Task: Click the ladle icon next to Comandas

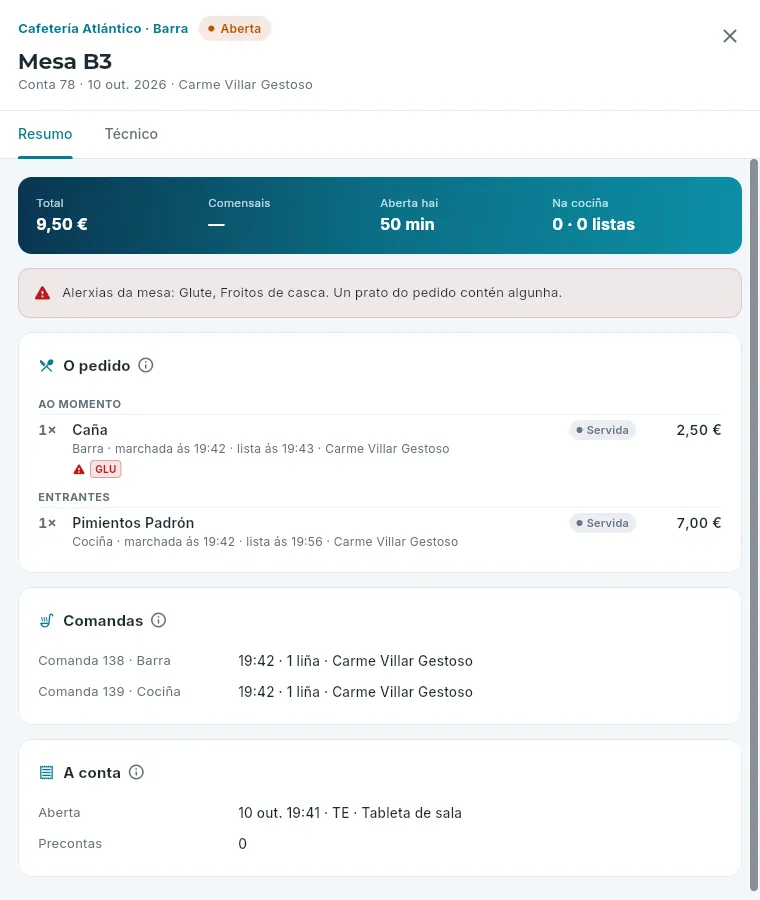Action: tap(46, 620)
